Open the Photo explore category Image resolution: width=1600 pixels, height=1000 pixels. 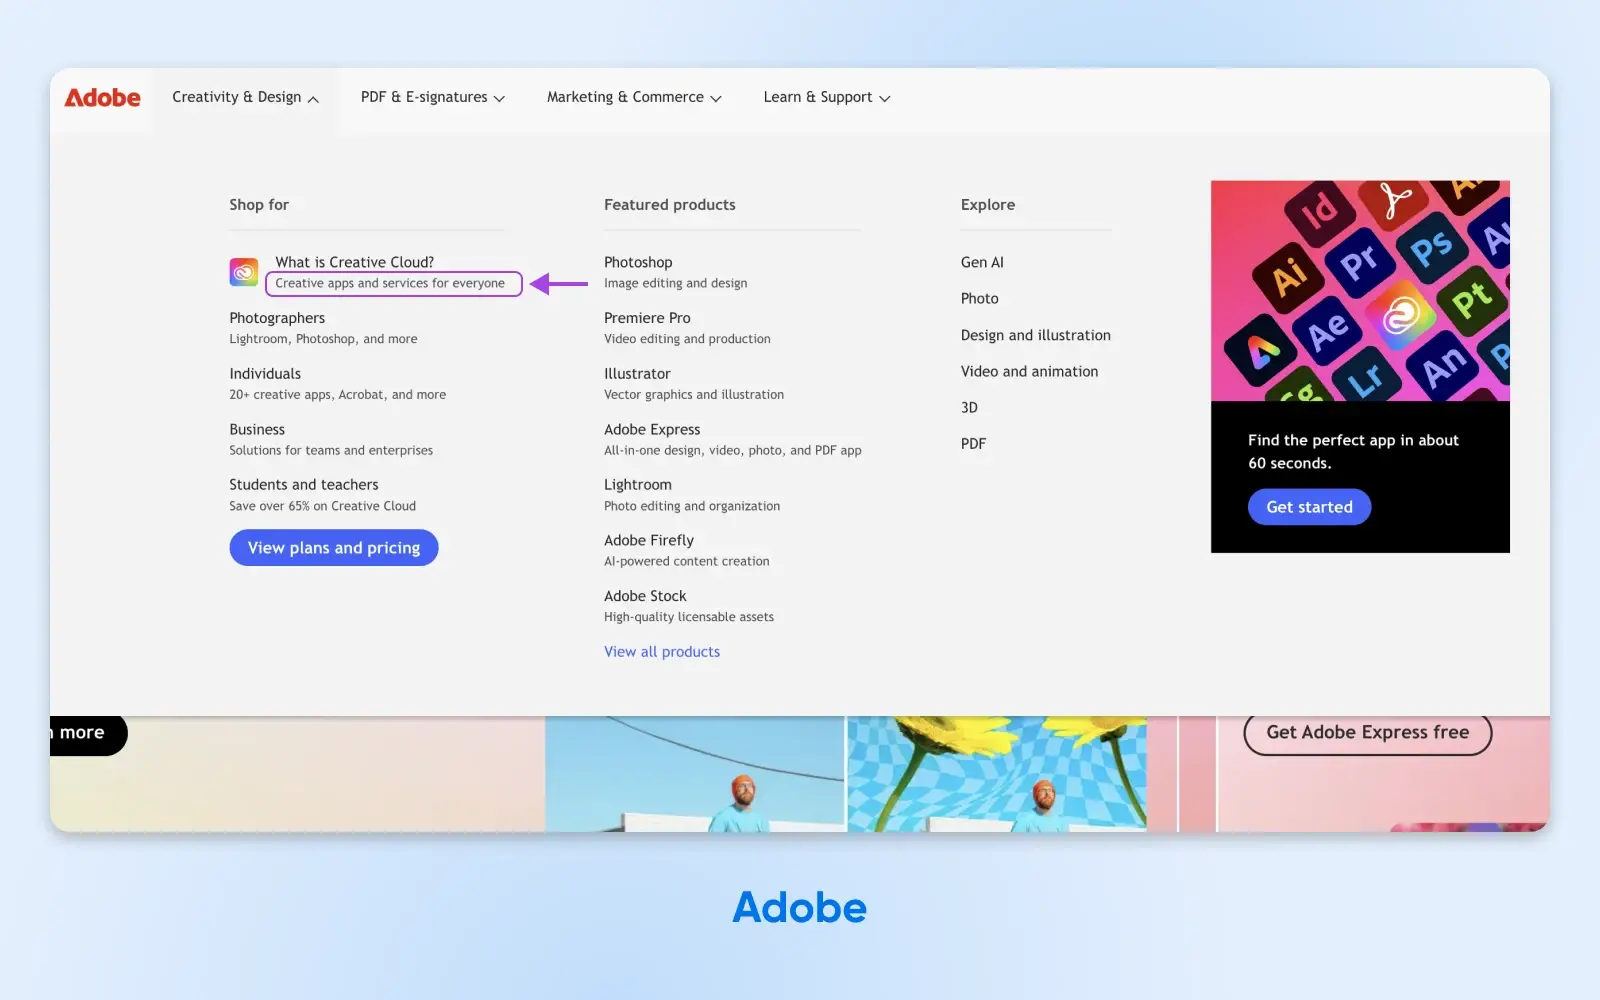tap(980, 298)
